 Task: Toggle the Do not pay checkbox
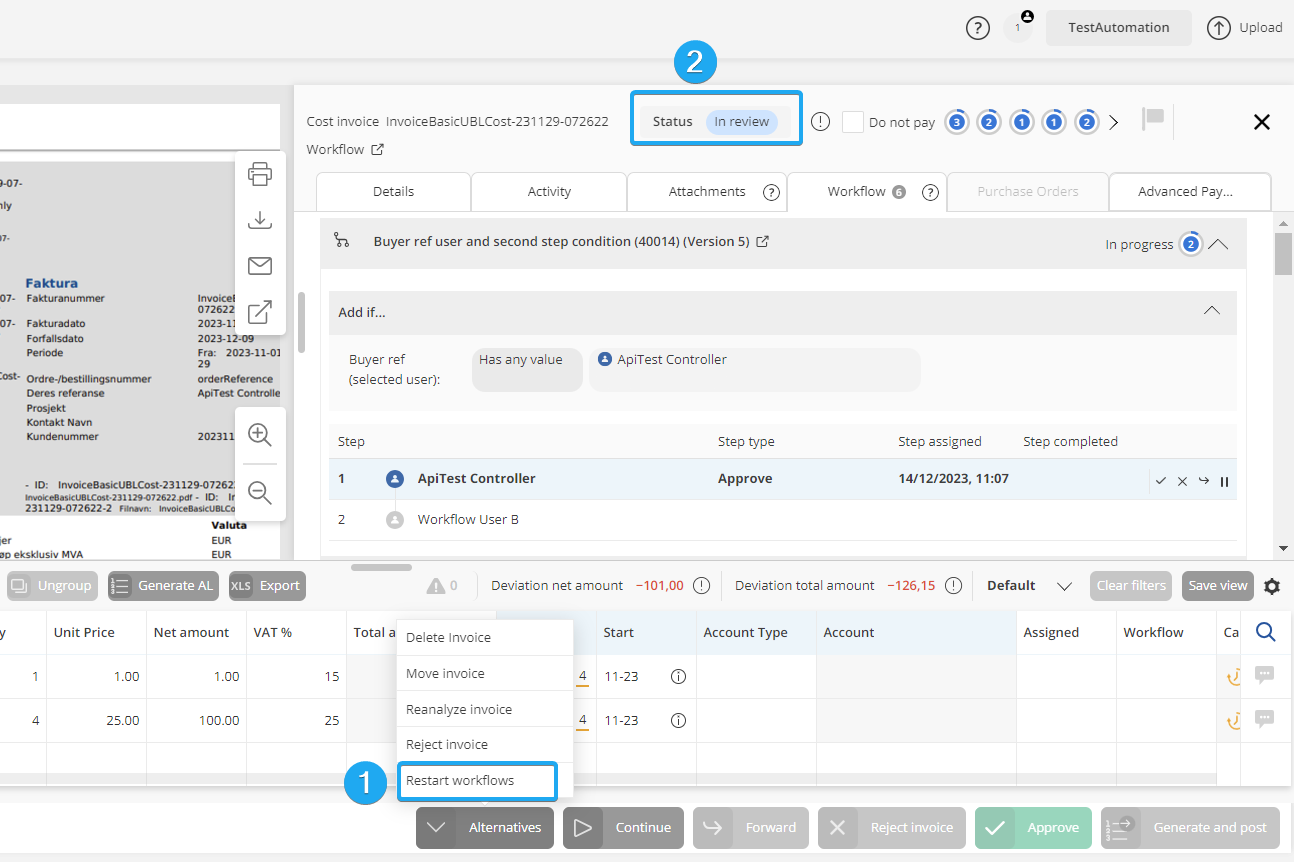coord(852,122)
